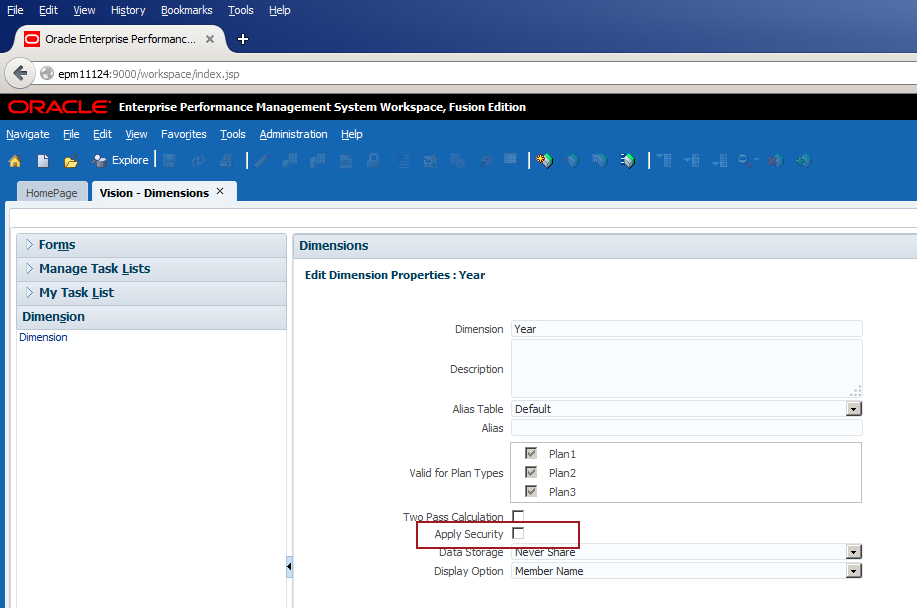Open a new browser tab with plus
Viewport: 917px width, 608px height.
point(243,39)
